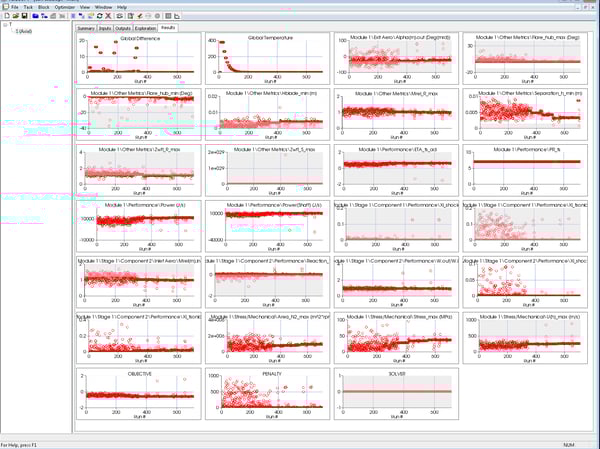The height and width of the screenshot is (449, 600).
Task: Open the Task menu
Action: coord(29,7)
